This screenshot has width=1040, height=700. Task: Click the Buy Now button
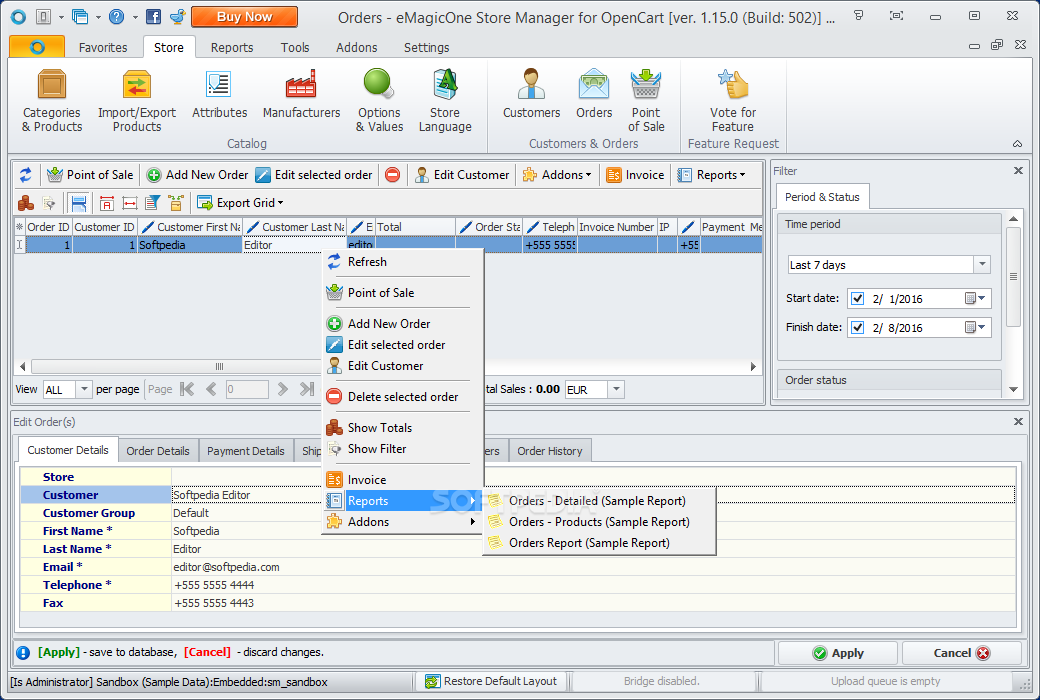(244, 17)
